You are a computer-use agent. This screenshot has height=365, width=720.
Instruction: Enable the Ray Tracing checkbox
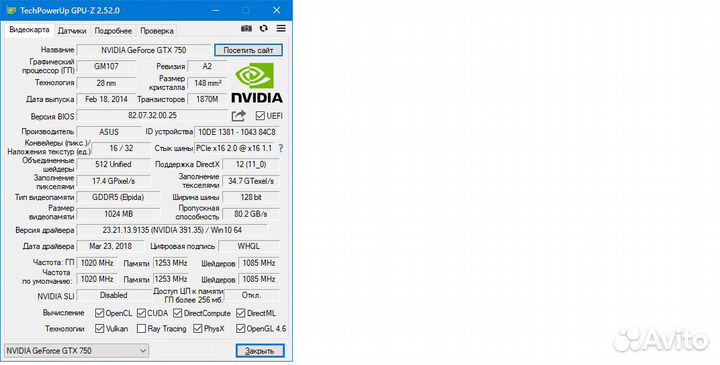[141, 329]
